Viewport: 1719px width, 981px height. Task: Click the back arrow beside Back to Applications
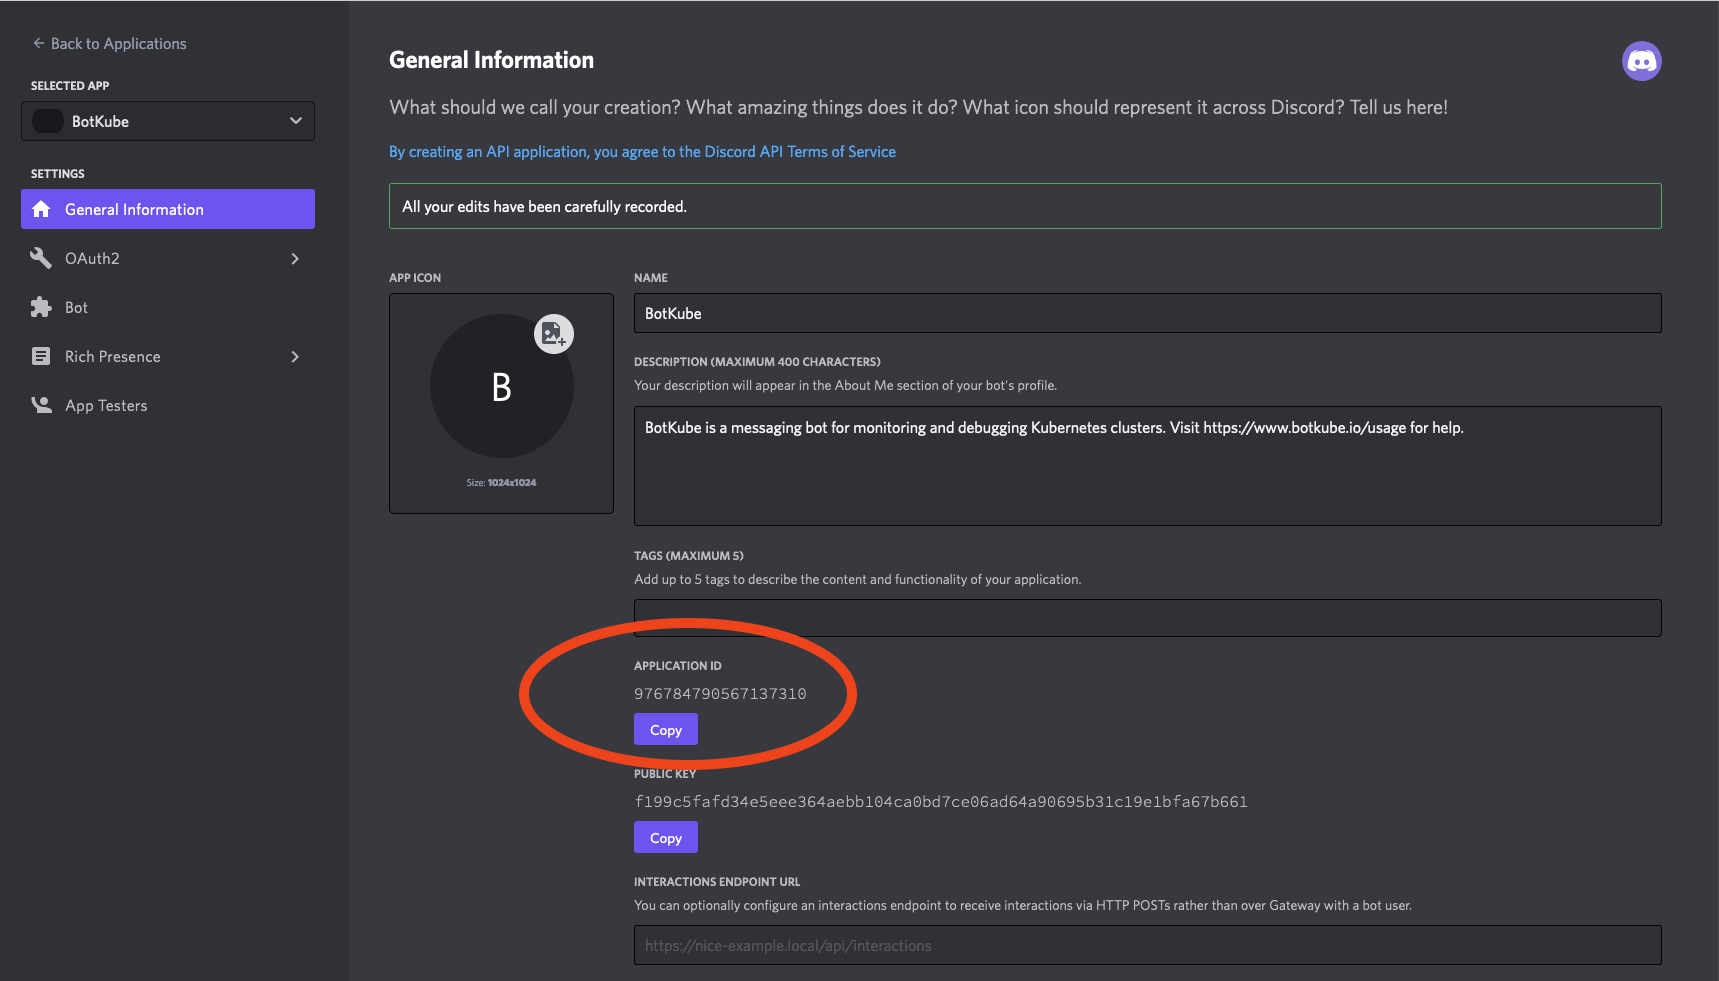[x=37, y=43]
